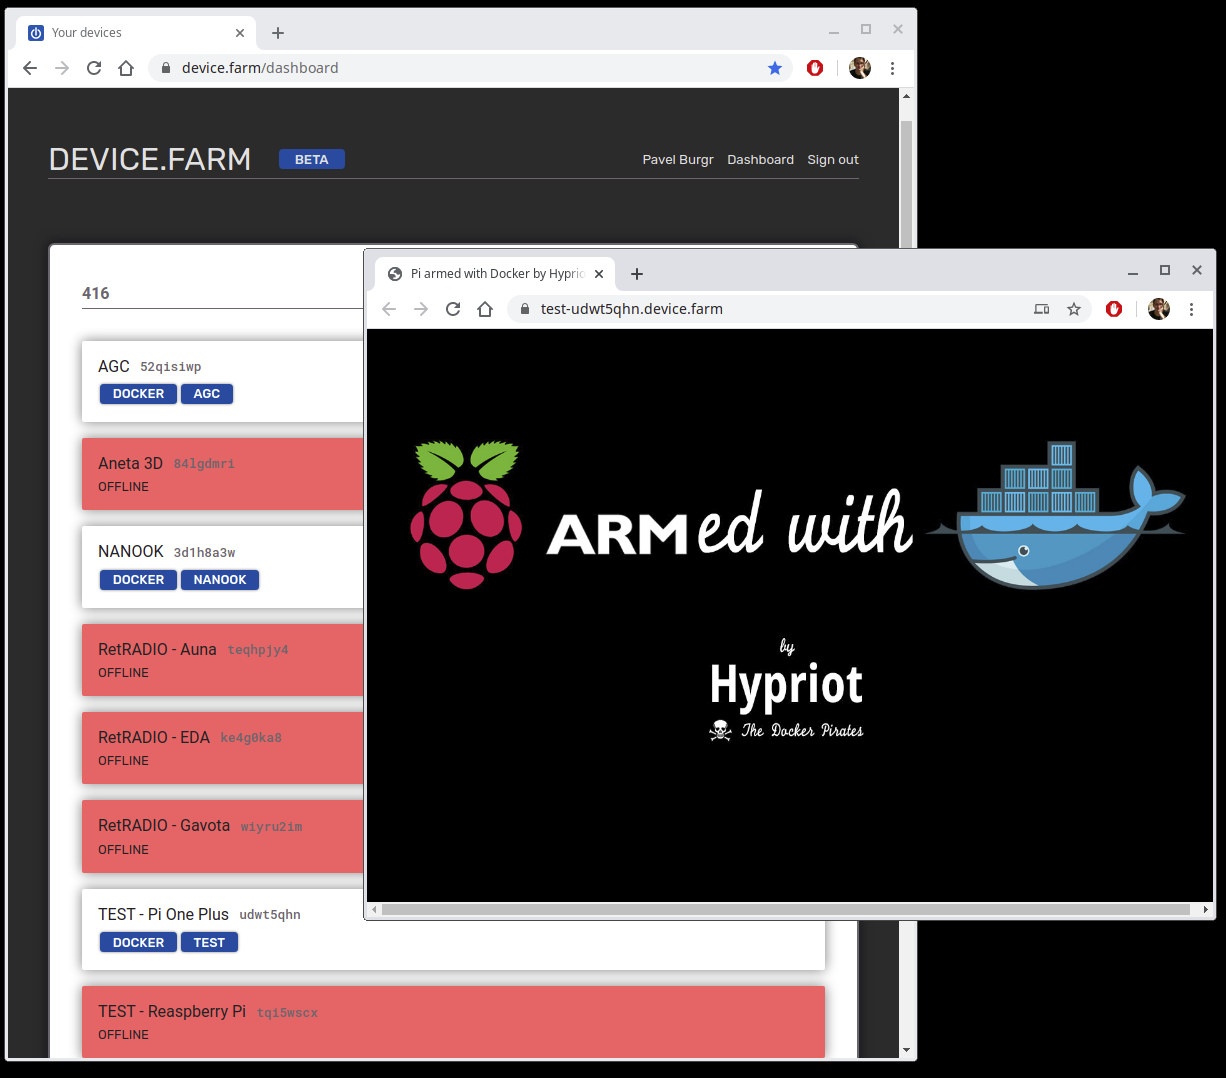The image size is (1226, 1078).
Task: Select 'Pi armed with Docker by Hypriot' tab
Action: click(495, 273)
